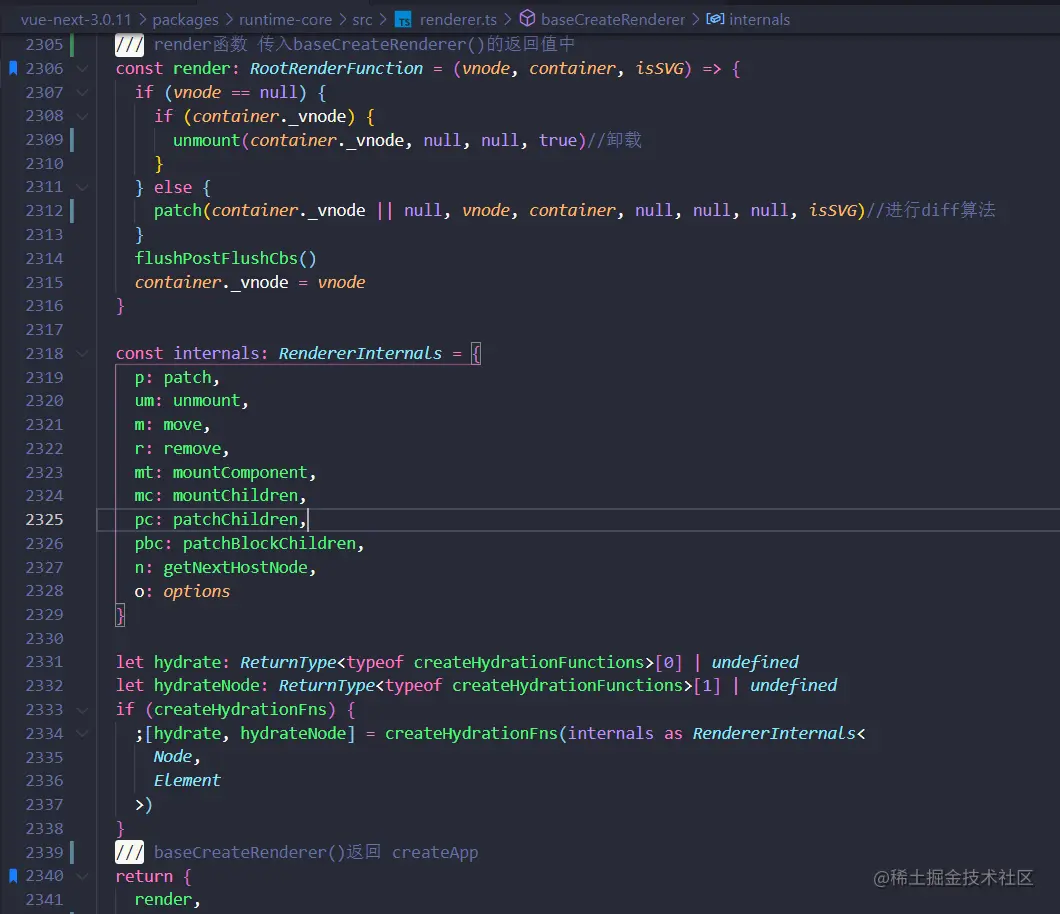Viewport: 1060px width, 914px height.
Task: Click 'r: remove,' property
Action: (x=181, y=449)
